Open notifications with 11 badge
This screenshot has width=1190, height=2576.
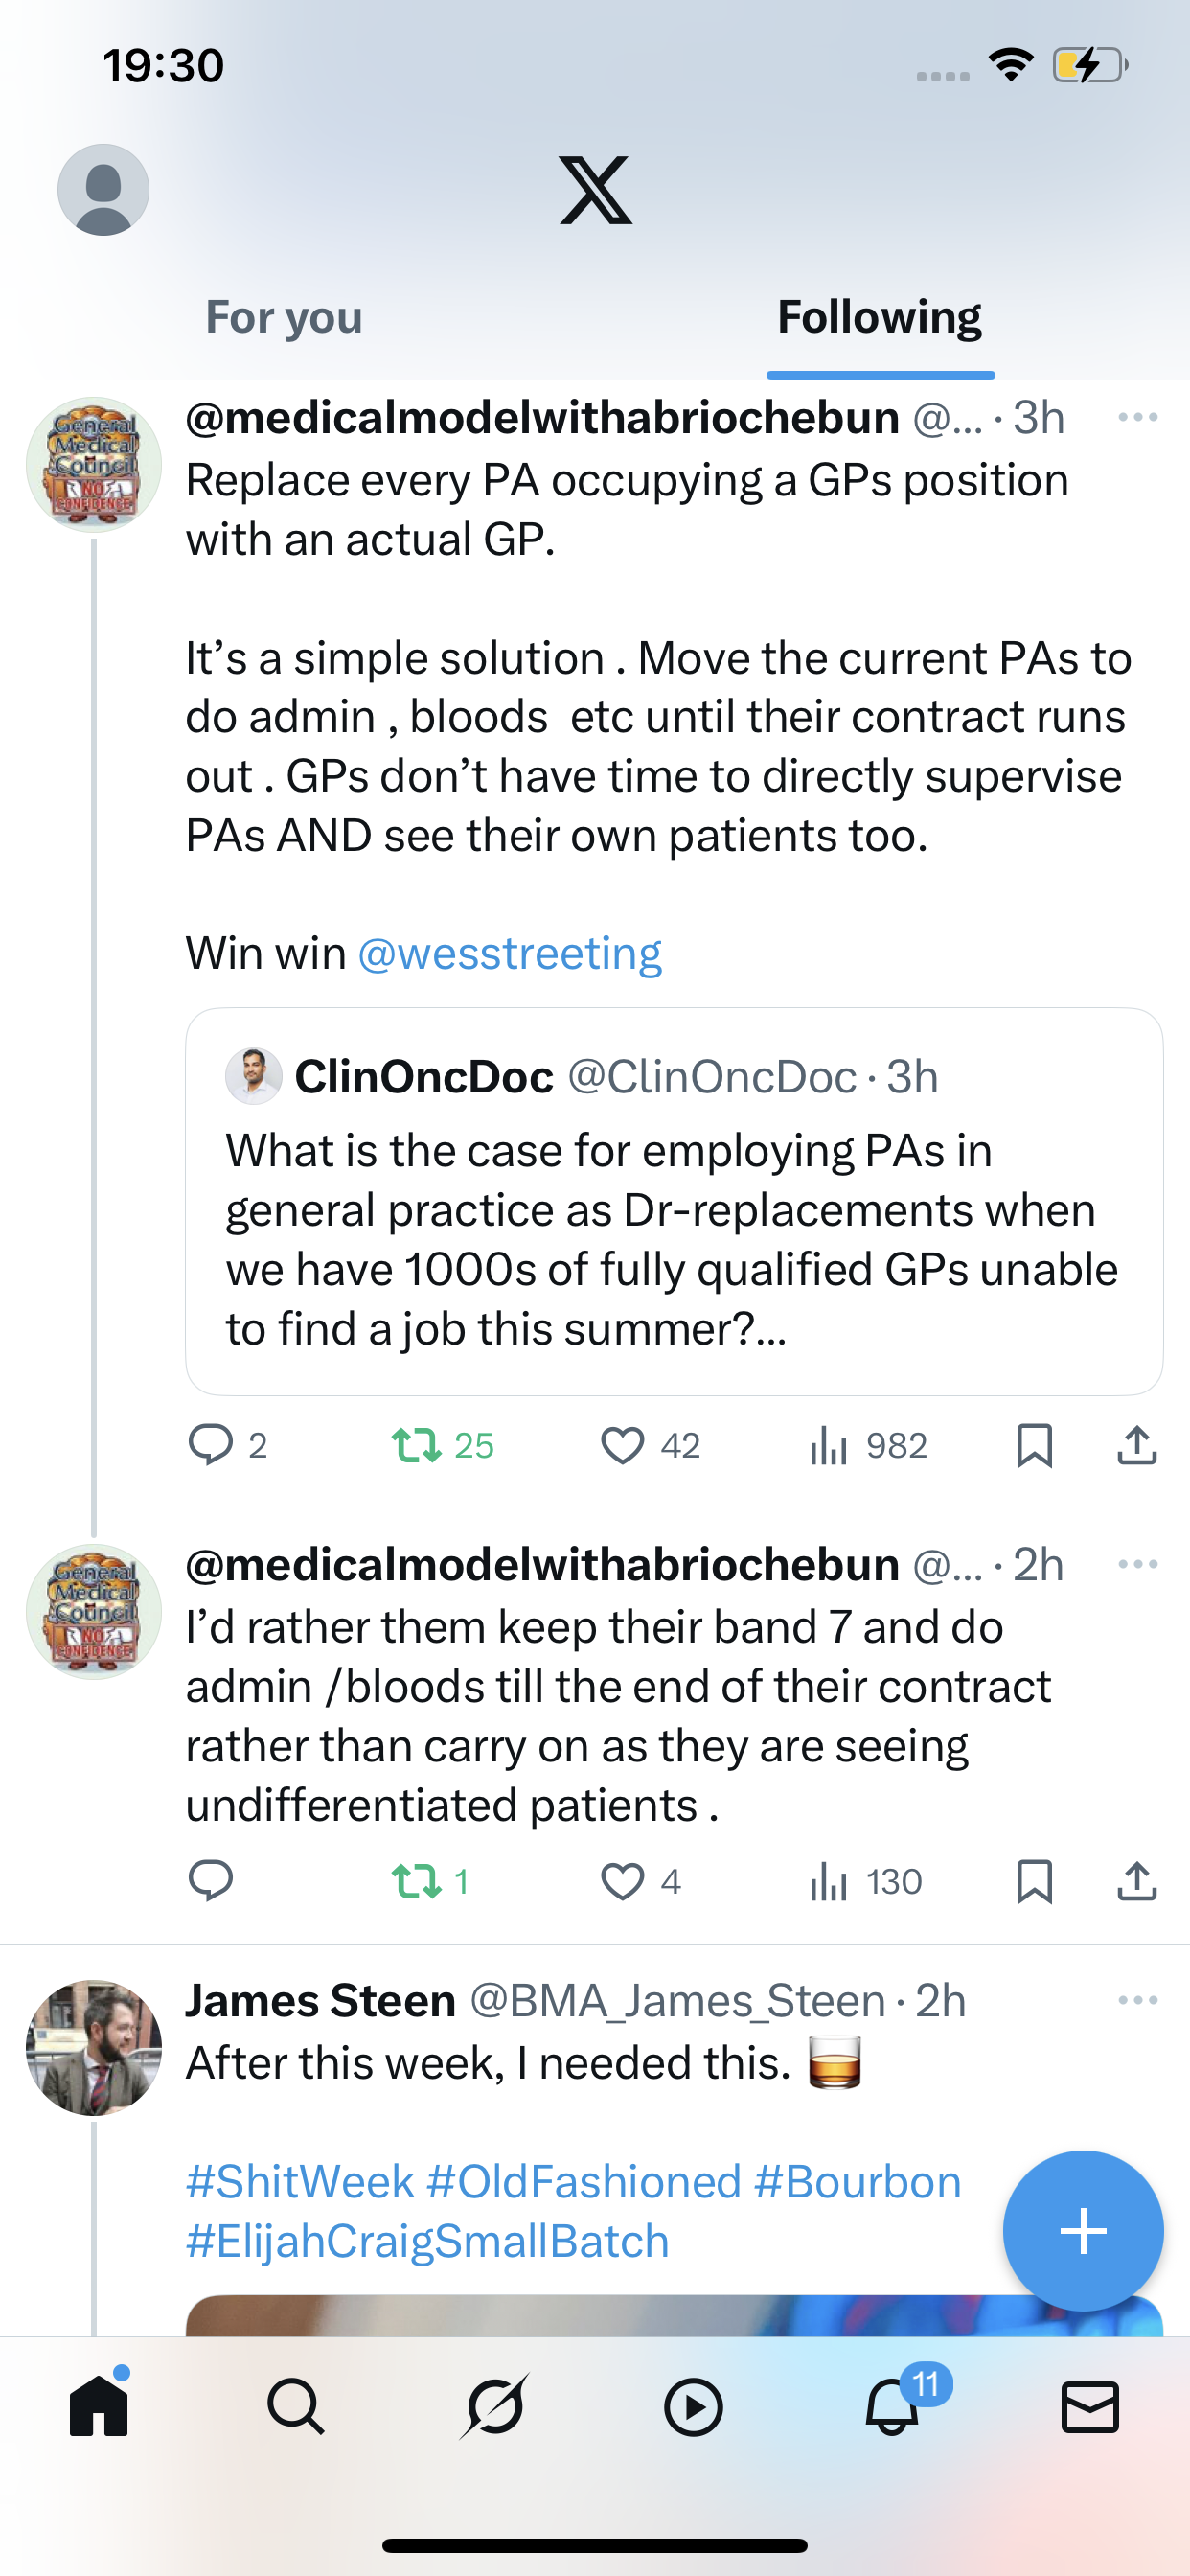pos(892,2407)
